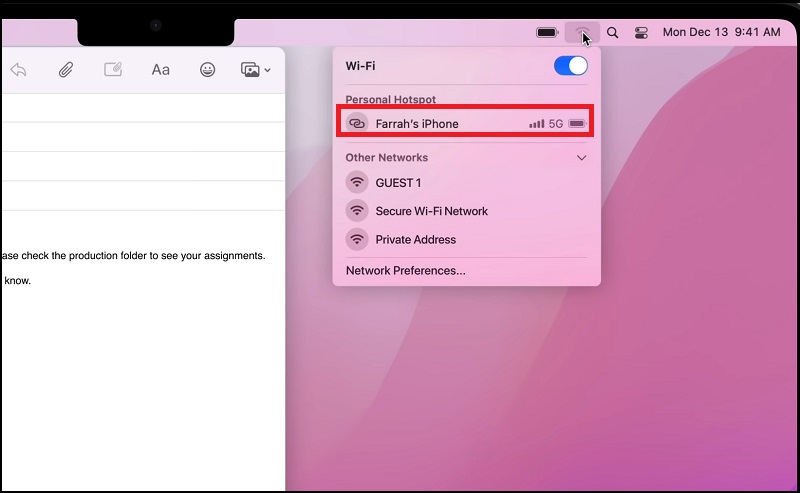Click the date and time Mon Dec 13

pyautogui.click(x=721, y=32)
